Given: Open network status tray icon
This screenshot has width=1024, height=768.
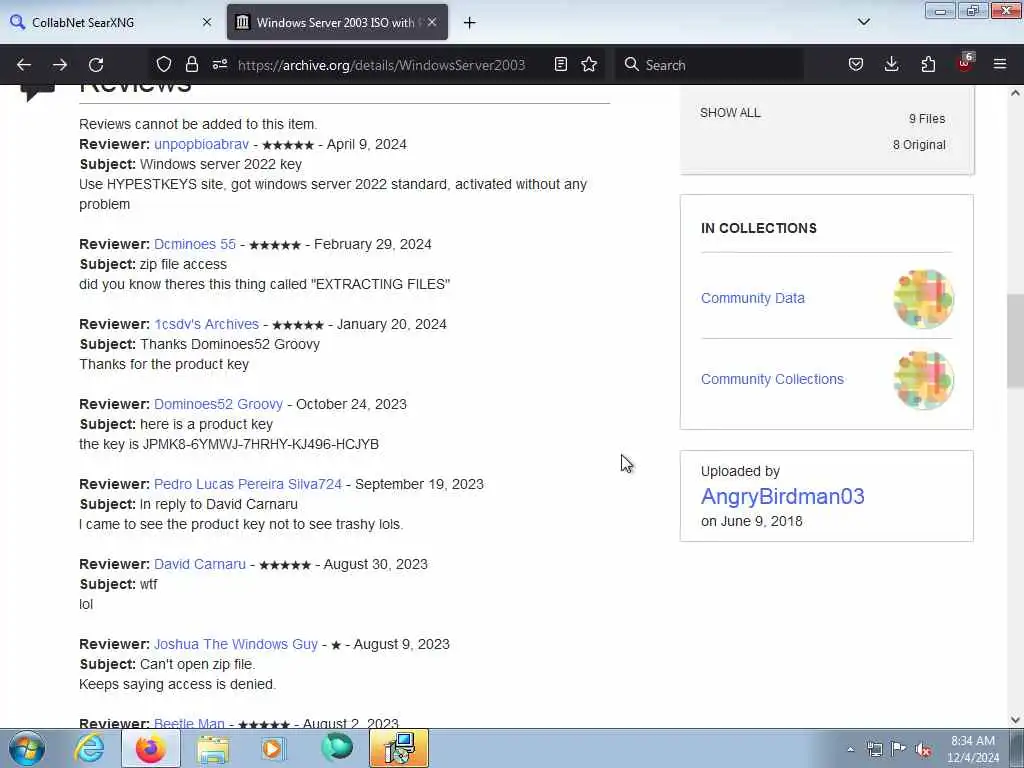Looking at the screenshot, I should [x=874, y=749].
